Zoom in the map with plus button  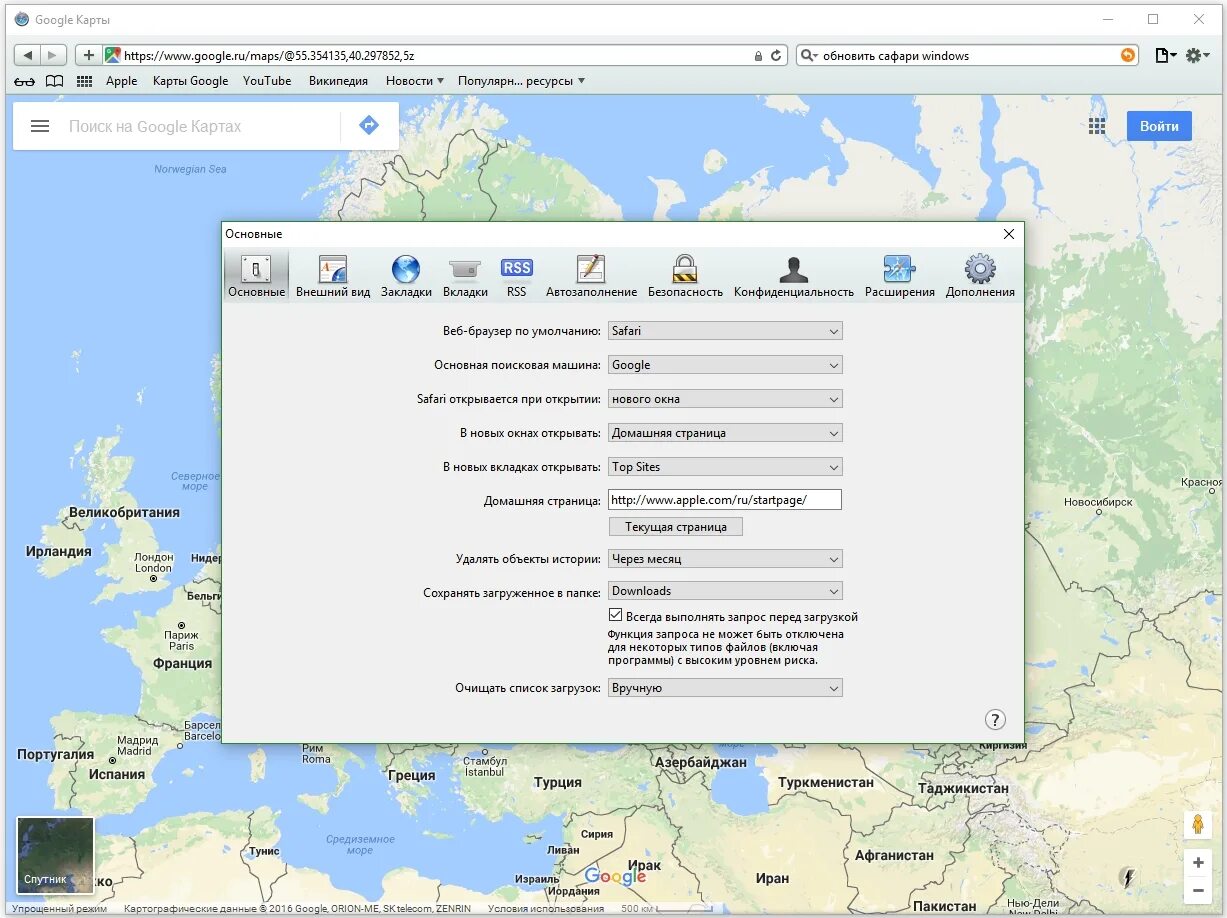[1198, 863]
